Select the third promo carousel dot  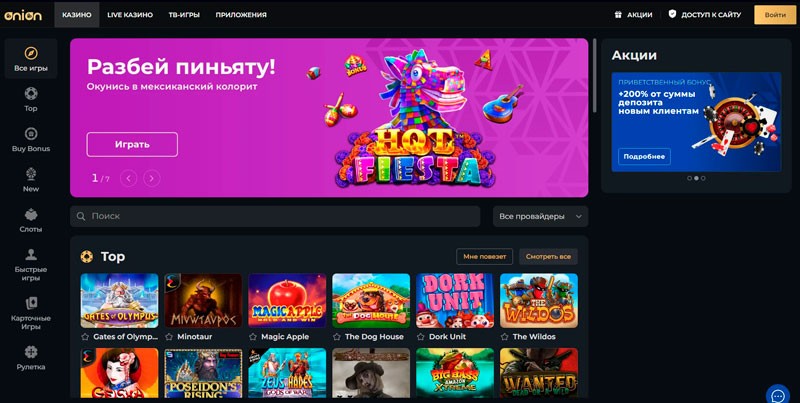(x=703, y=178)
